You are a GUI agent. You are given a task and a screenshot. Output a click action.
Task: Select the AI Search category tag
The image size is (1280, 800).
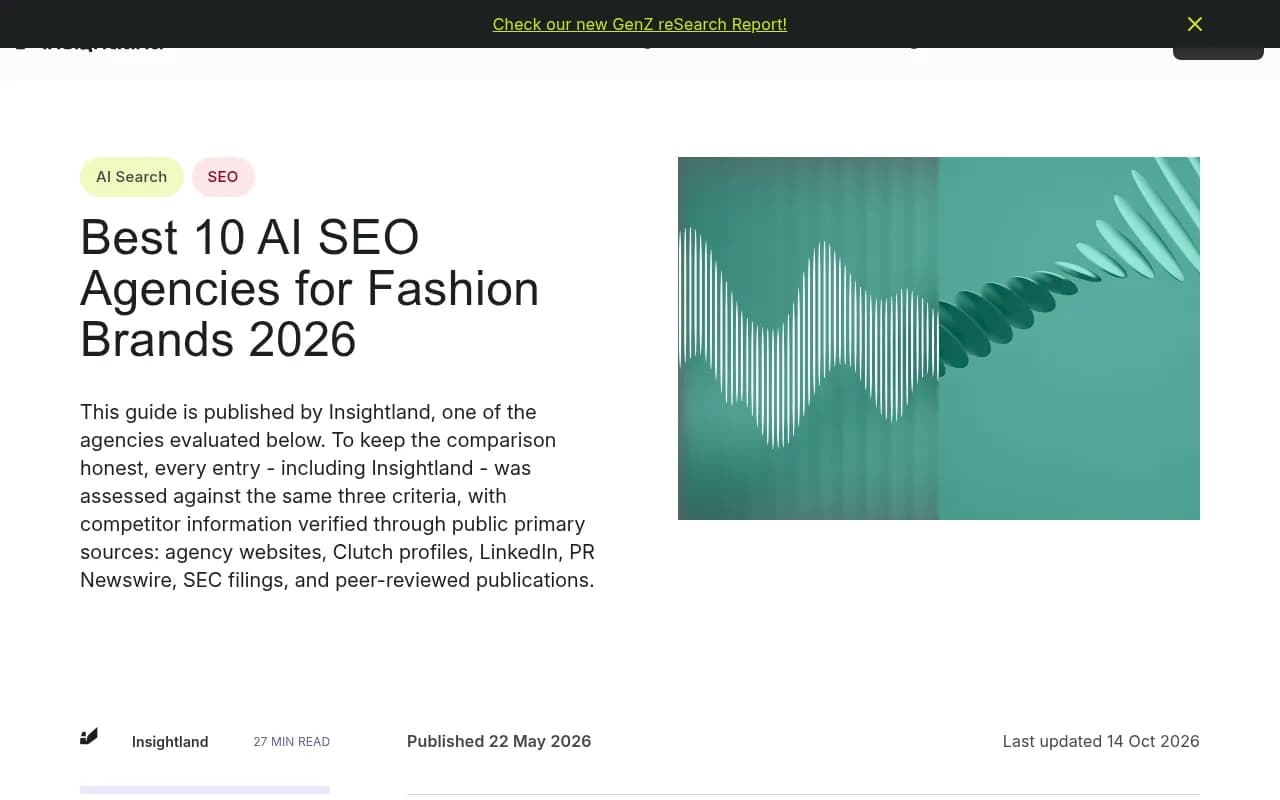(x=131, y=177)
